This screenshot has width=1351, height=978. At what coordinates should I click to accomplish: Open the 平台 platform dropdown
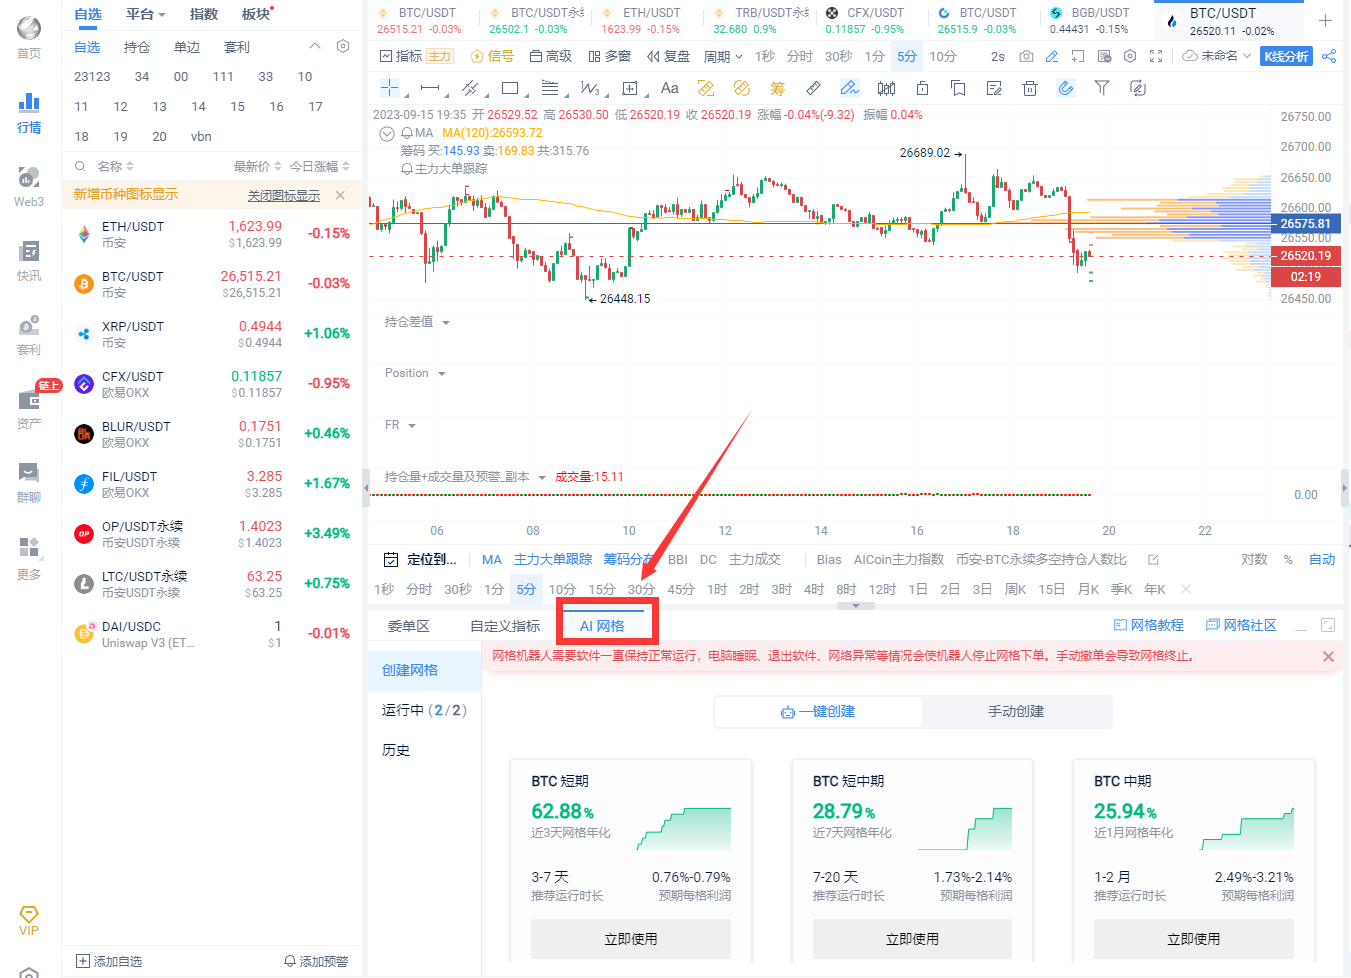coord(146,14)
